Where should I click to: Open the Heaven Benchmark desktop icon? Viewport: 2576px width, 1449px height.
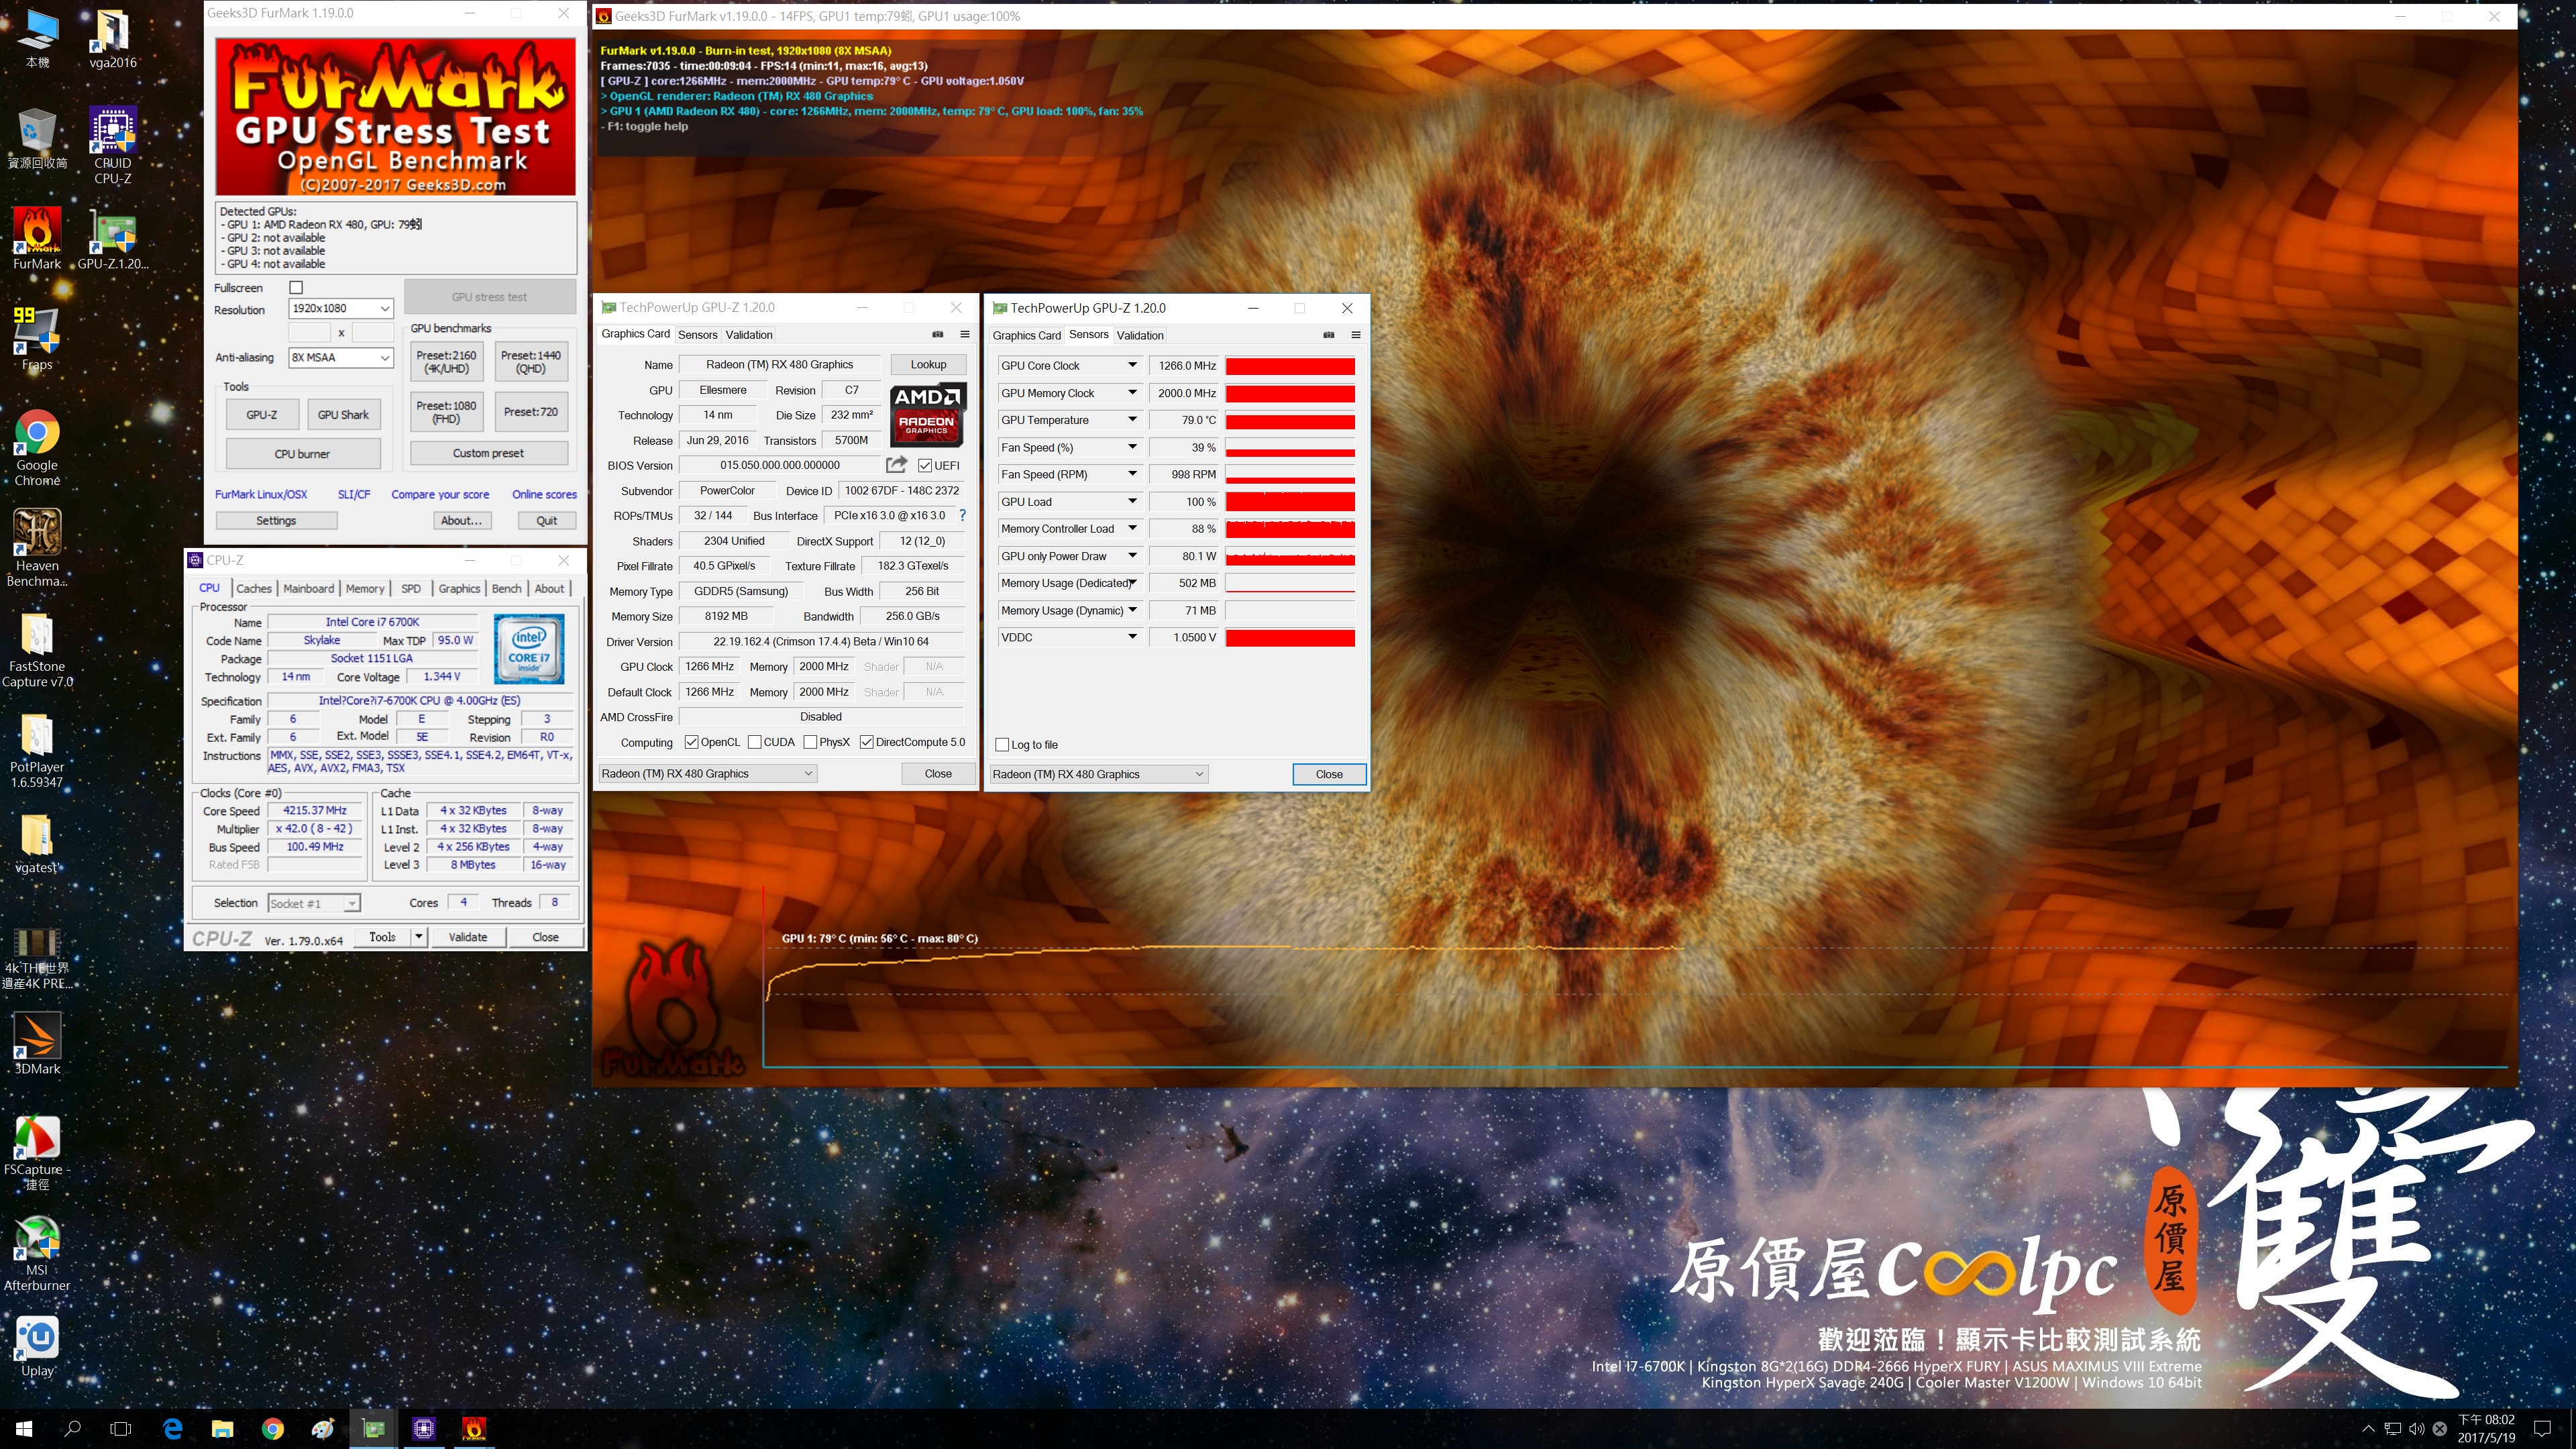click(x=37, y=547)
